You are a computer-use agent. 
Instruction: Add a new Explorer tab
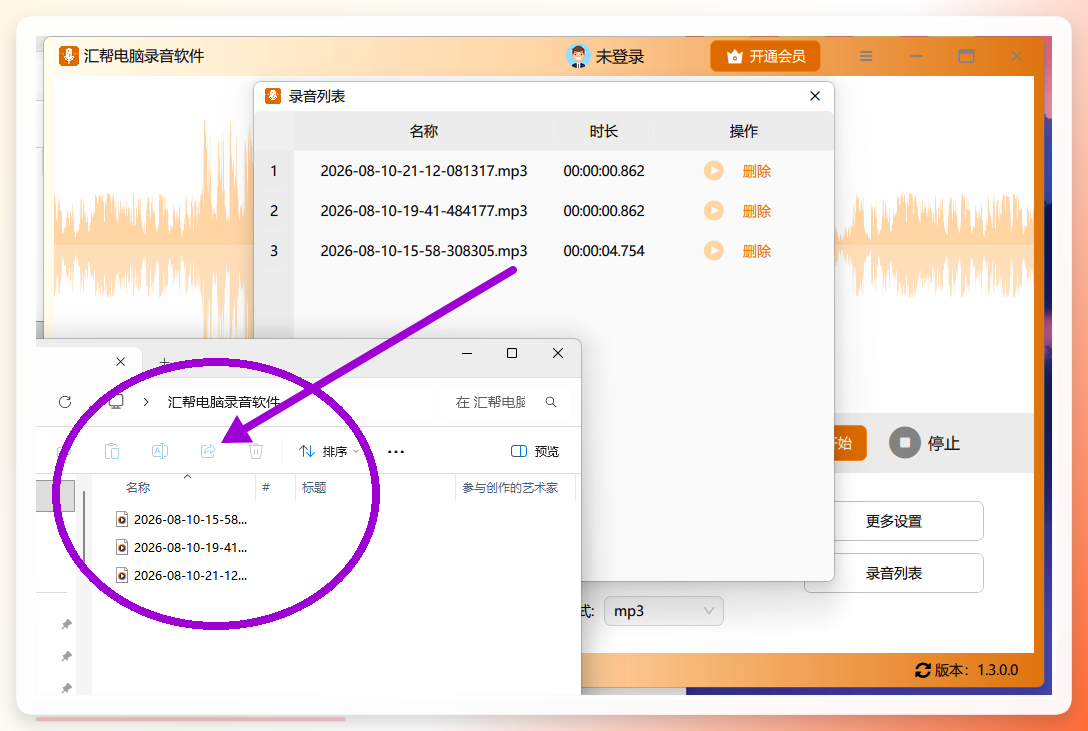(x=164, y=362)
